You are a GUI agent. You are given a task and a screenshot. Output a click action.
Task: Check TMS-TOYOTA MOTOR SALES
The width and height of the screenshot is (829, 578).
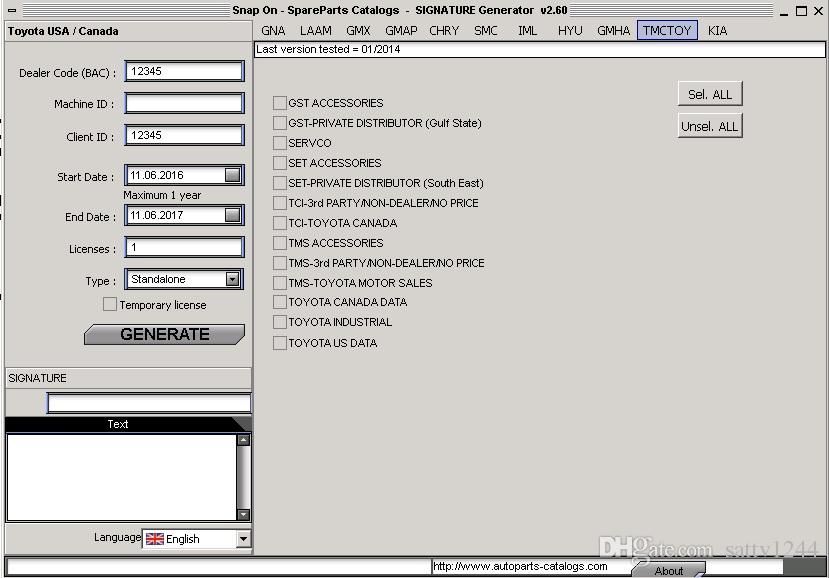pyautogui.click(x=280, y=283)
